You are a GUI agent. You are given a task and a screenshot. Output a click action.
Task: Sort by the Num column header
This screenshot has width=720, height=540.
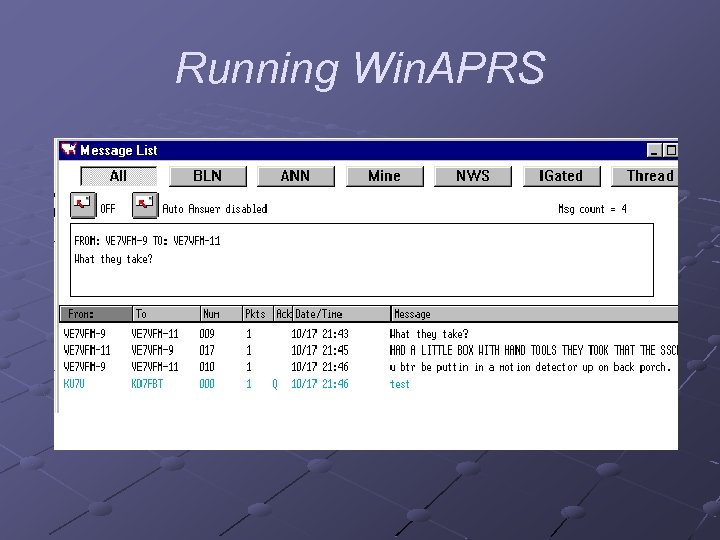point(221,314)
